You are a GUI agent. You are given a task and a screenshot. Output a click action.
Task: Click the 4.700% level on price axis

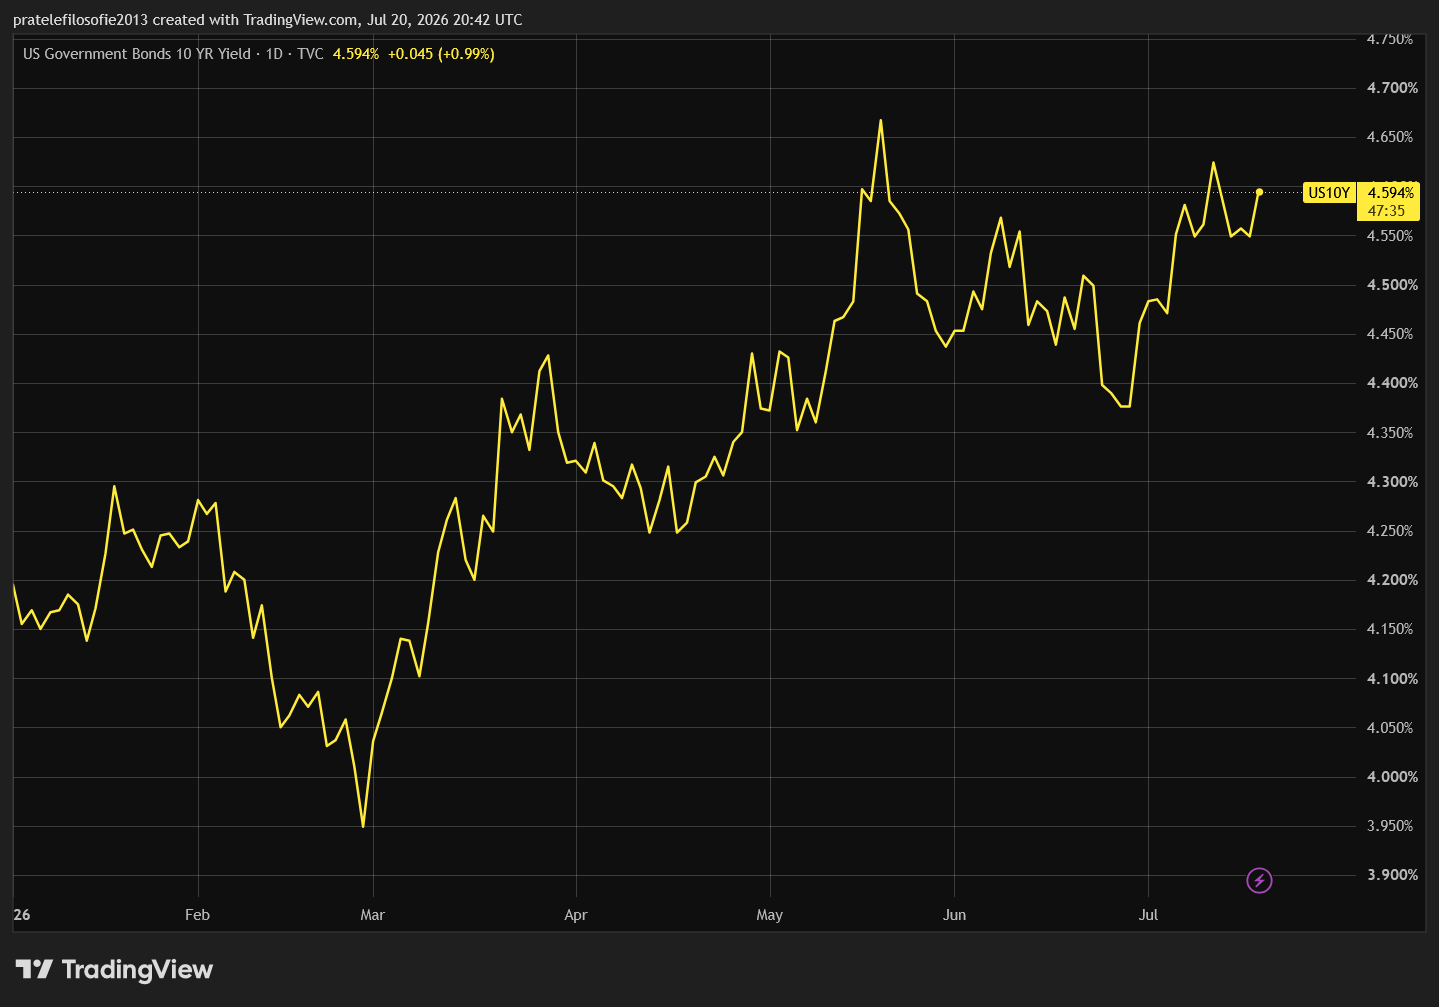(x=1392, y=88)
